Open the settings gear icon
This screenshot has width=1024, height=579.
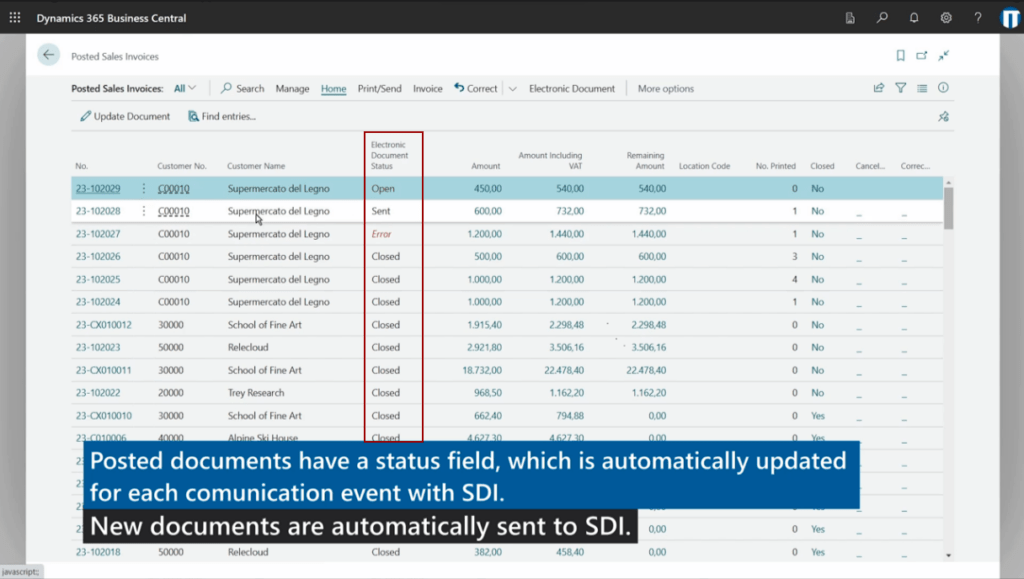946,18
